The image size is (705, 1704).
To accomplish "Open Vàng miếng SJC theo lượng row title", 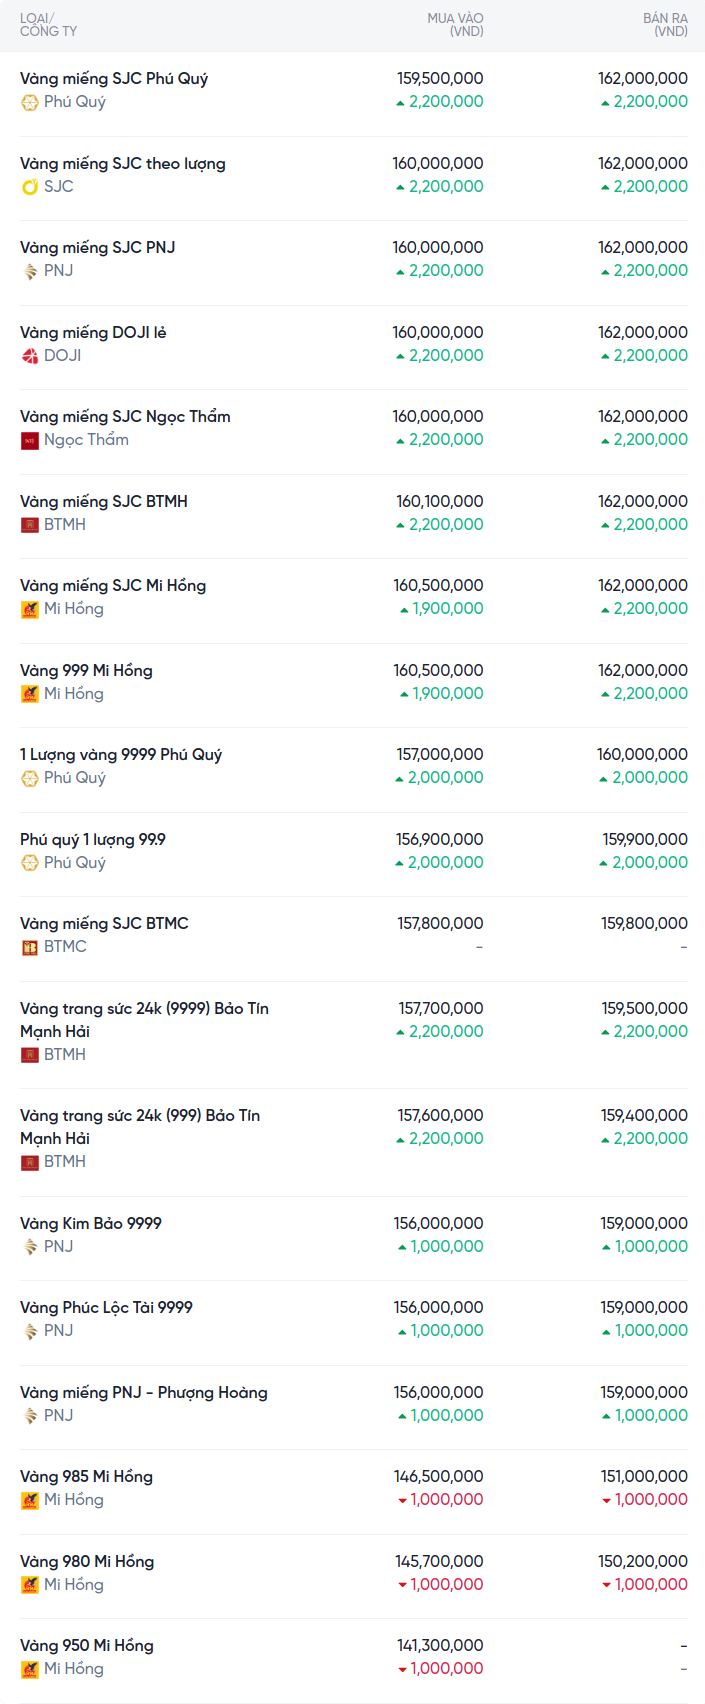I will pyautogui.click(x=123, y=164).
